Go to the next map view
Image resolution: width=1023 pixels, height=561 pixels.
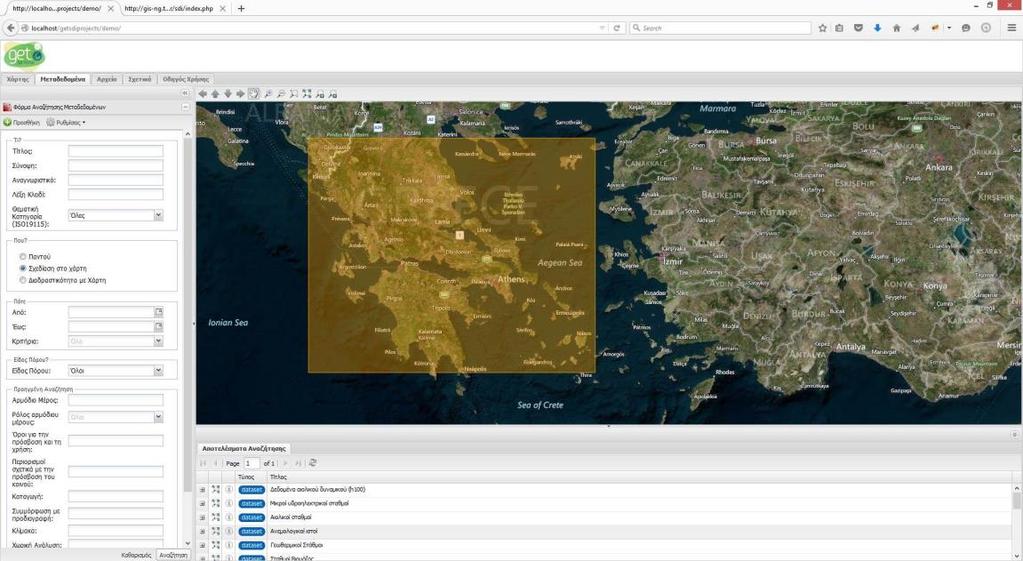(333, 94)
